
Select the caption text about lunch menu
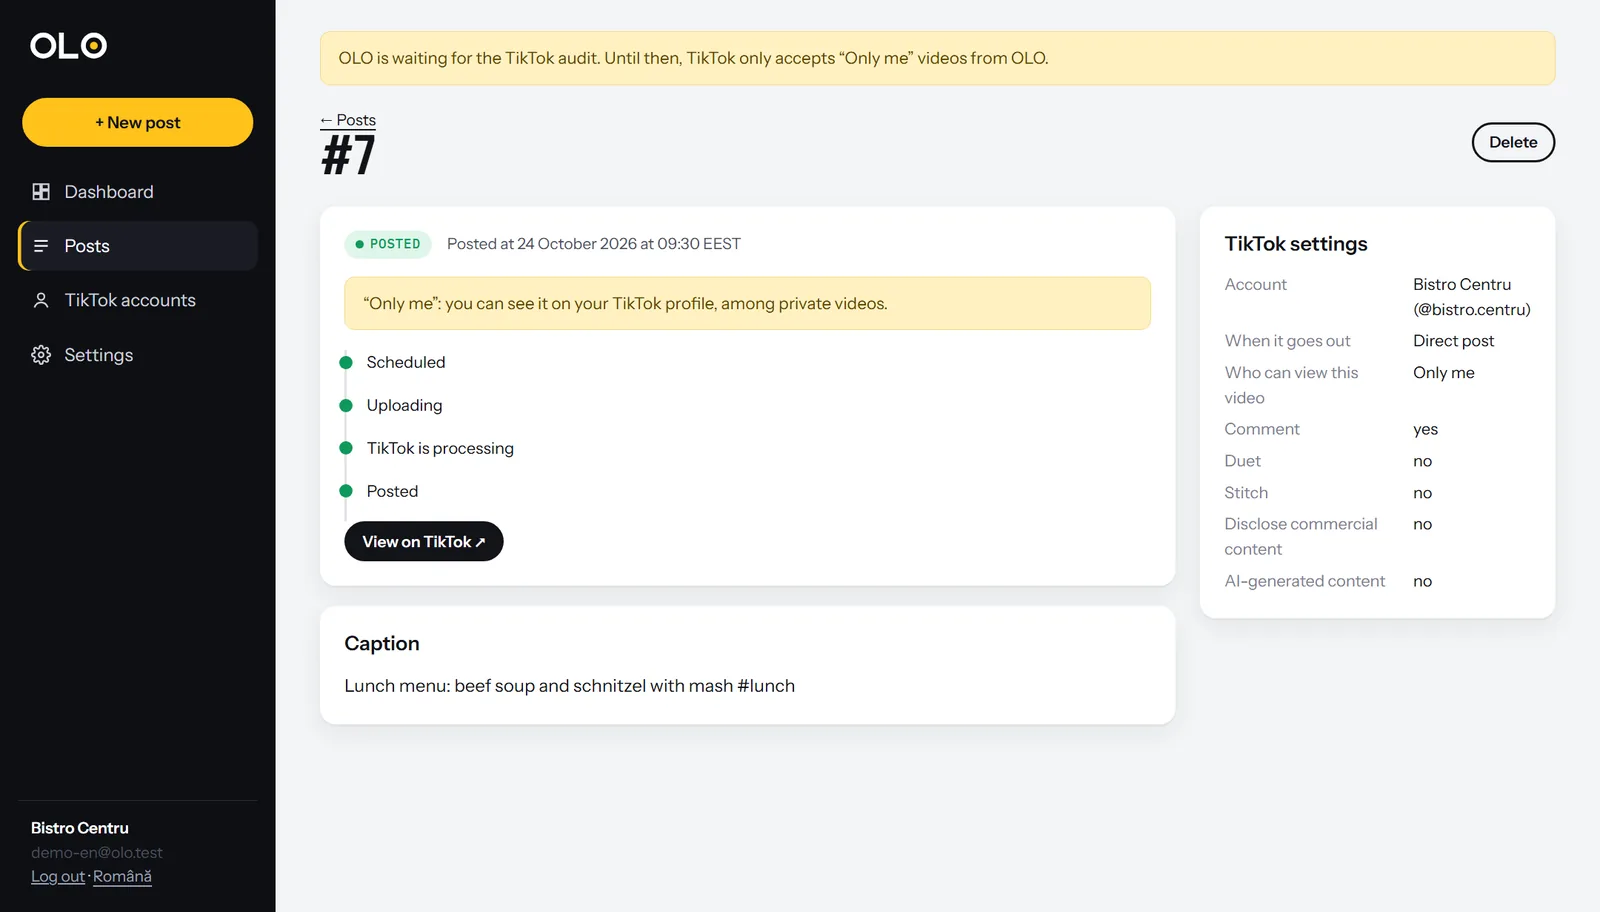(569, 686)
